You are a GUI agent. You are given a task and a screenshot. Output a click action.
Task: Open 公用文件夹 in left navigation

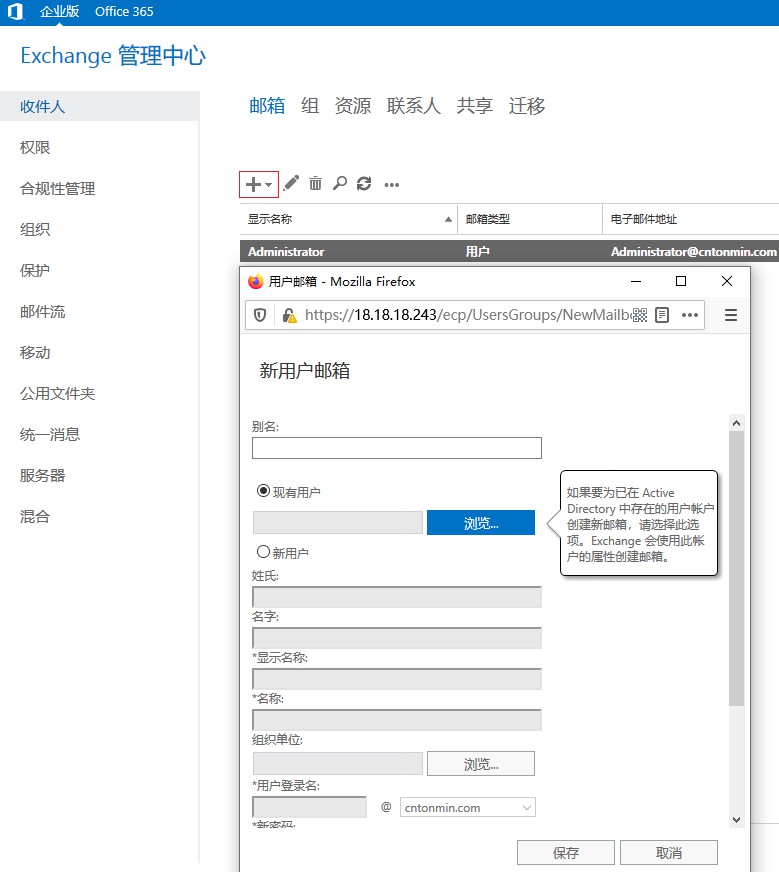coord(57,393)
